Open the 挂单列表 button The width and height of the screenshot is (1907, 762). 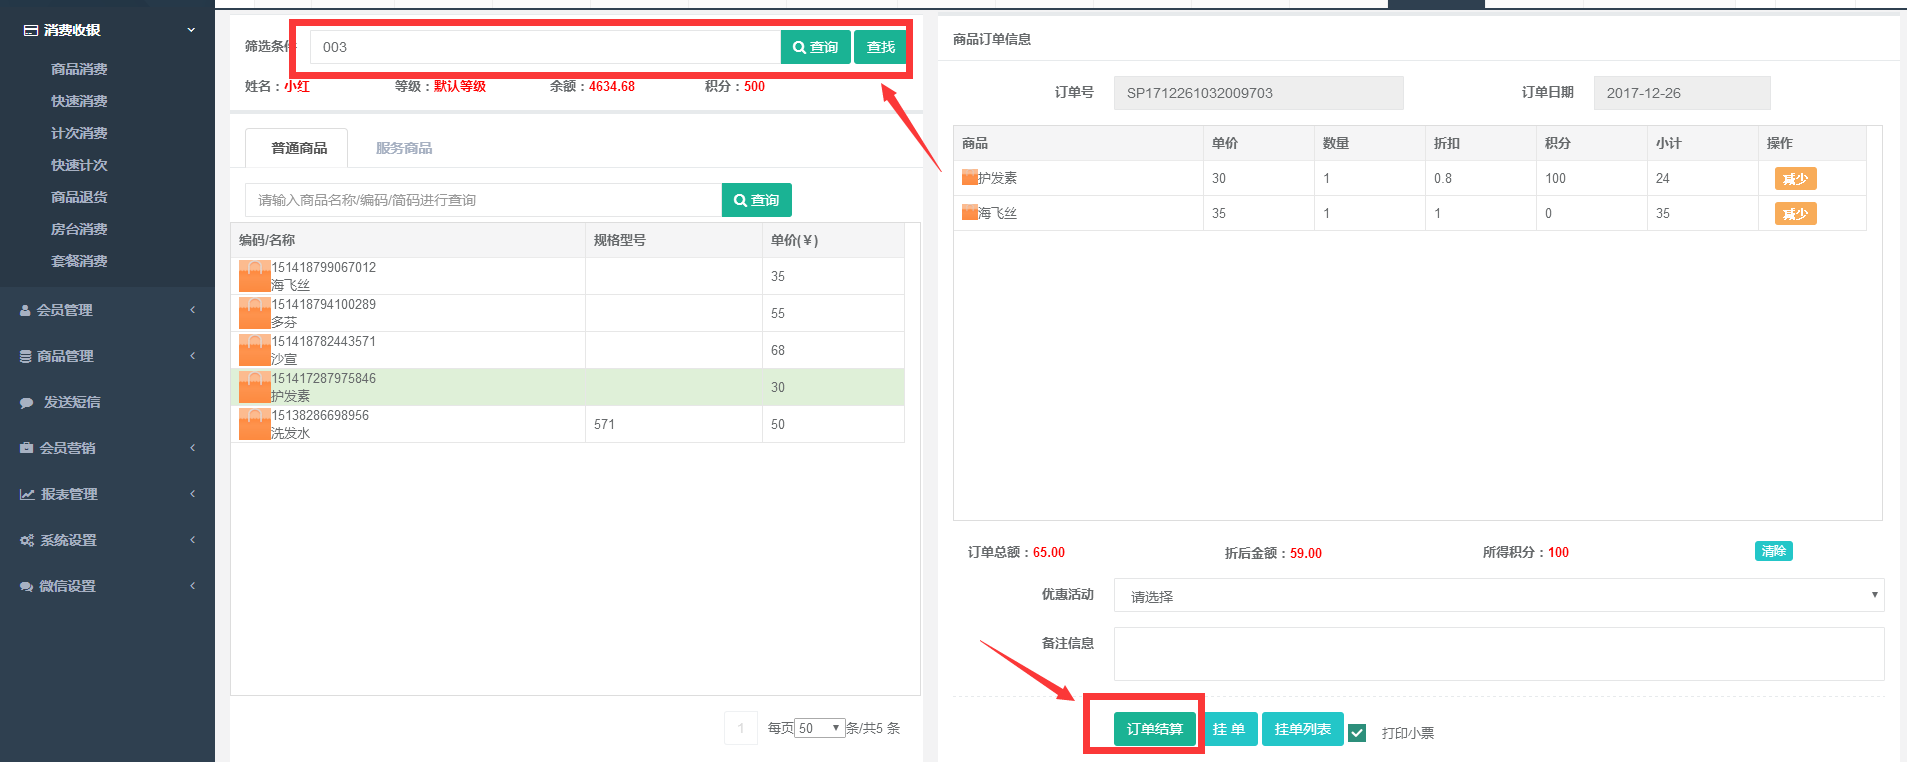tap(1302, 729)
